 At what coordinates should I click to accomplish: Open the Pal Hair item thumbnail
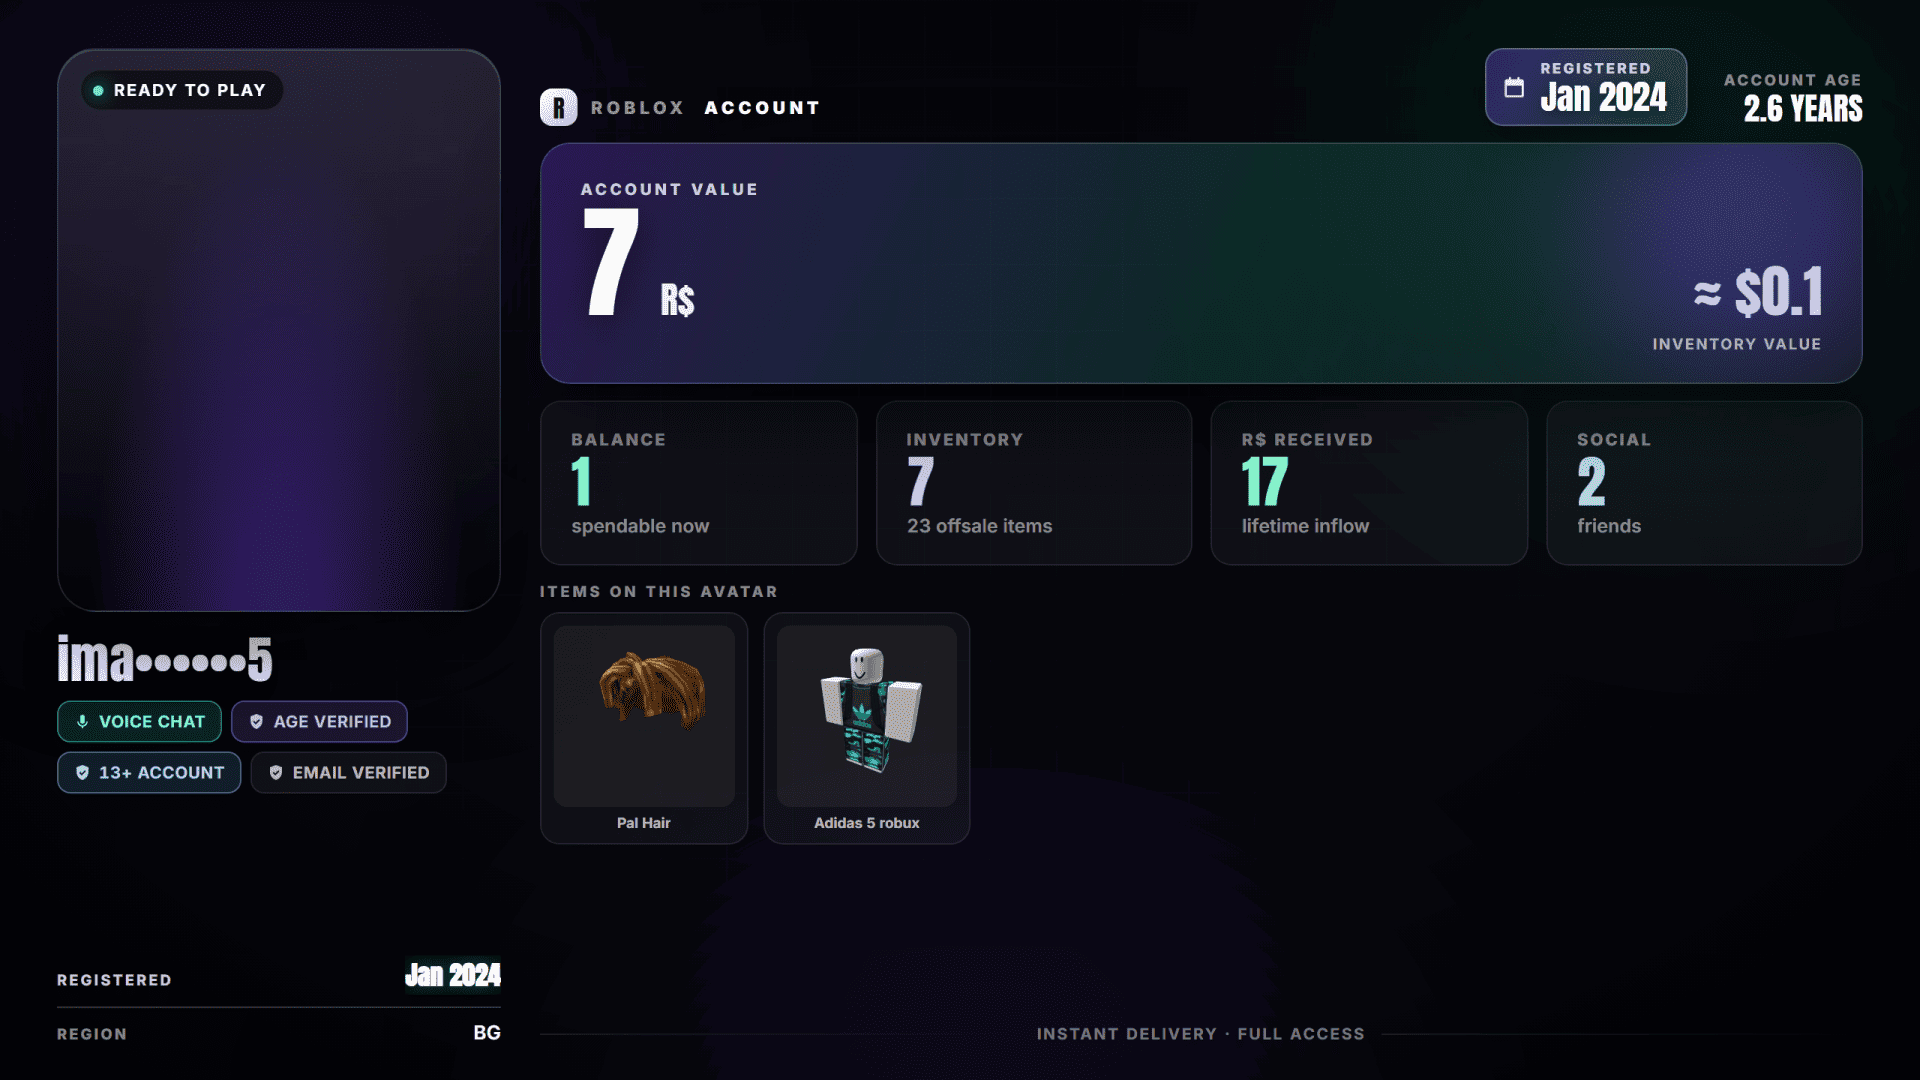pyautogui.click(x=644, y=716)
